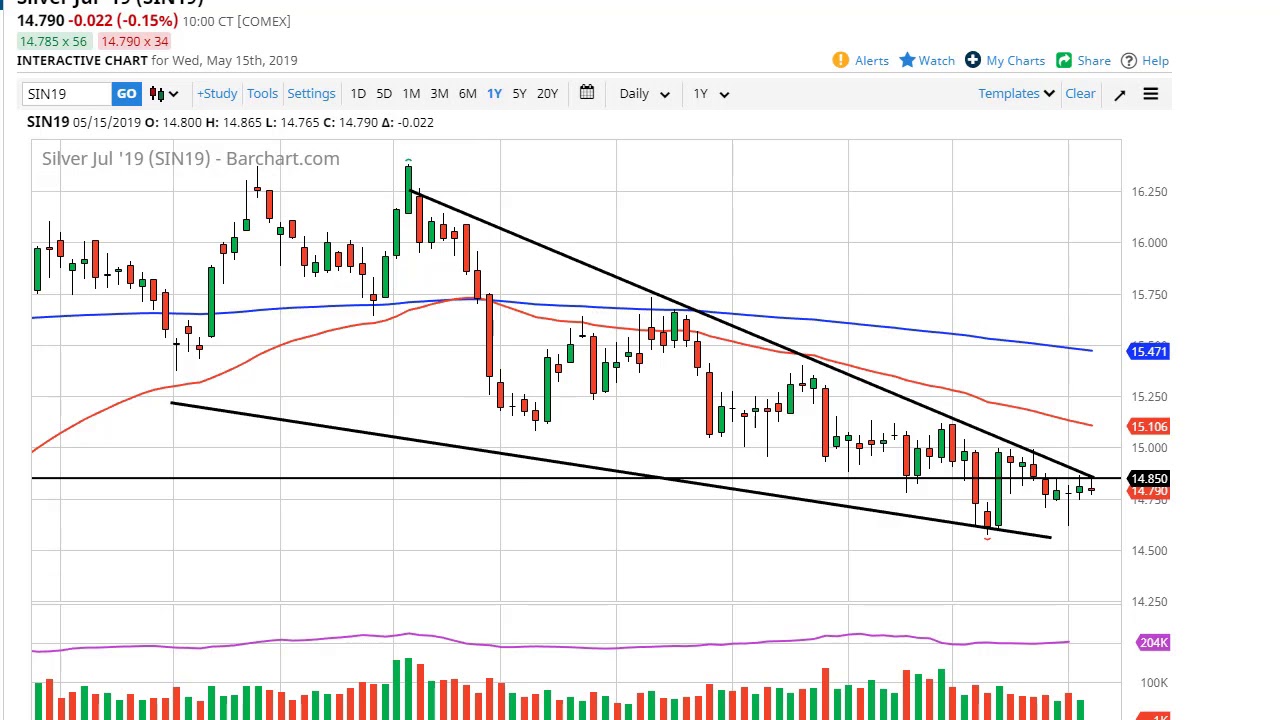This screenshot has height=720, width=1280.
Task: Click the Watch star icon
Action: (907, 60)
